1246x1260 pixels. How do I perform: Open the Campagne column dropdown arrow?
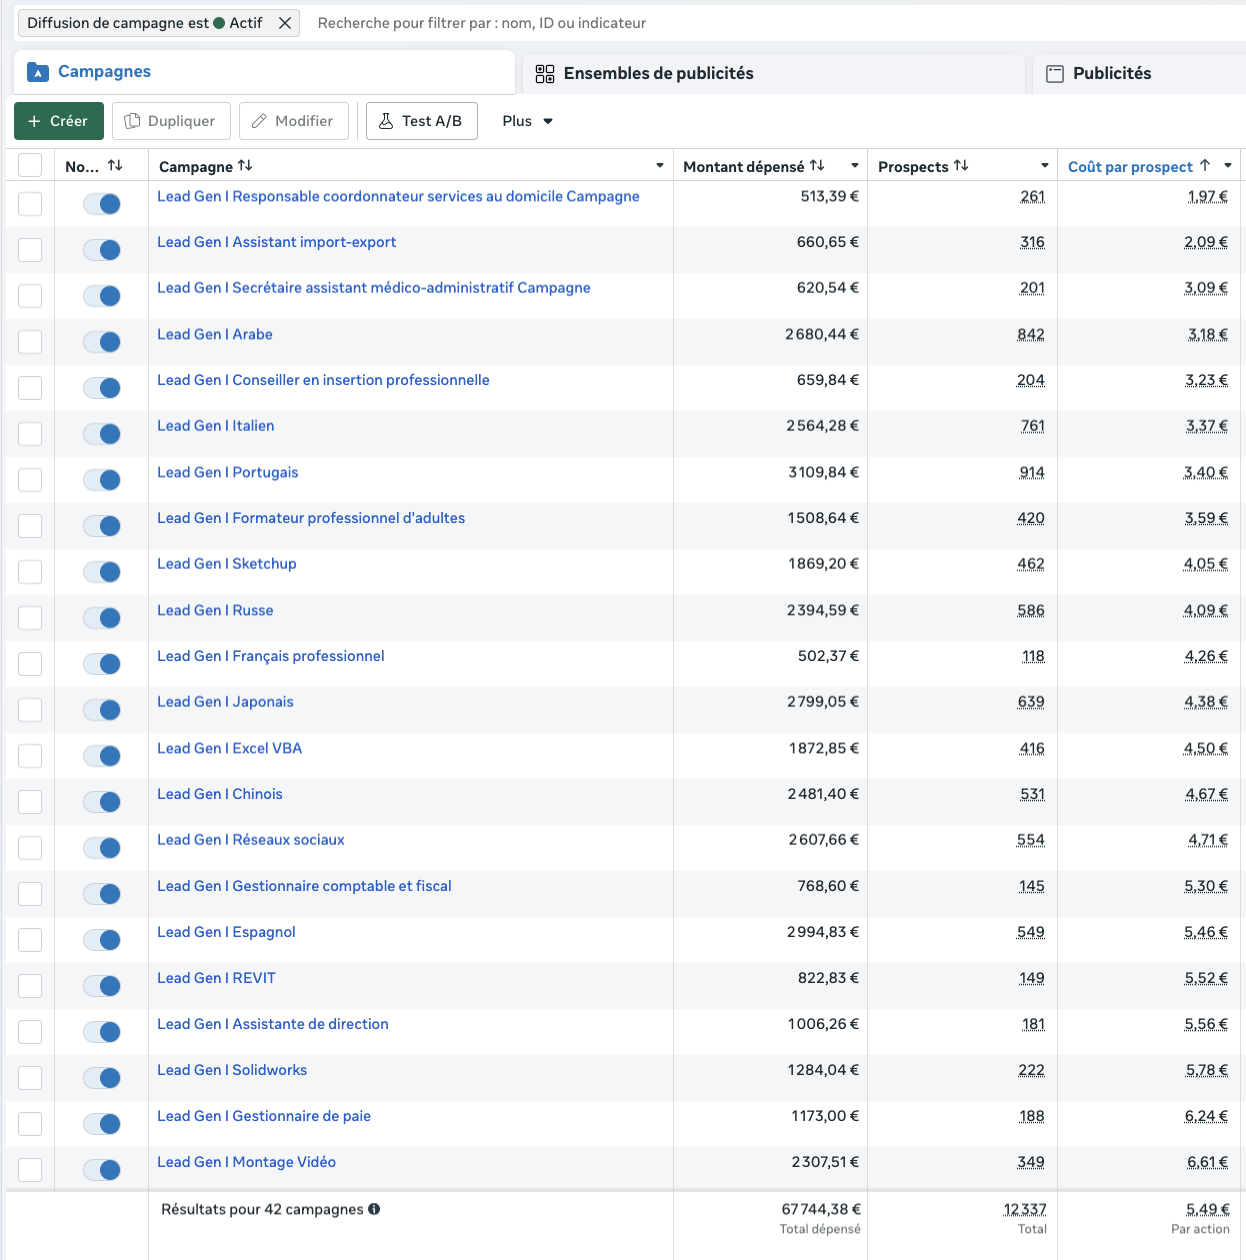click(660, 166)
